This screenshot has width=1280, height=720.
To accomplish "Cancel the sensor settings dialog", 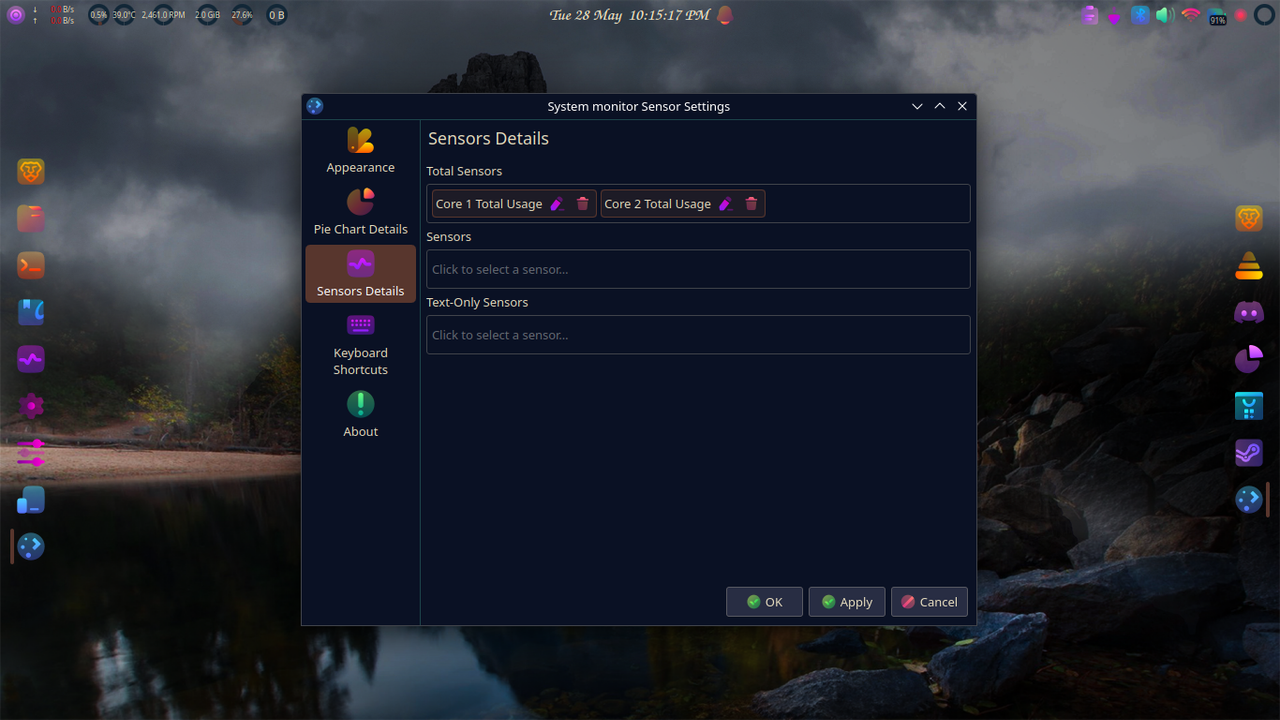I will (929, 602).
